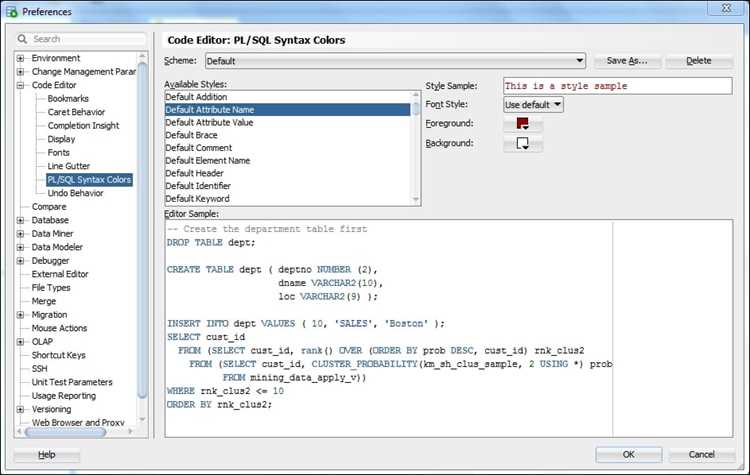The width and height of the screenshot is (750, 475).
Task: Expand the Debugger tree node
Action: [20, 261]
